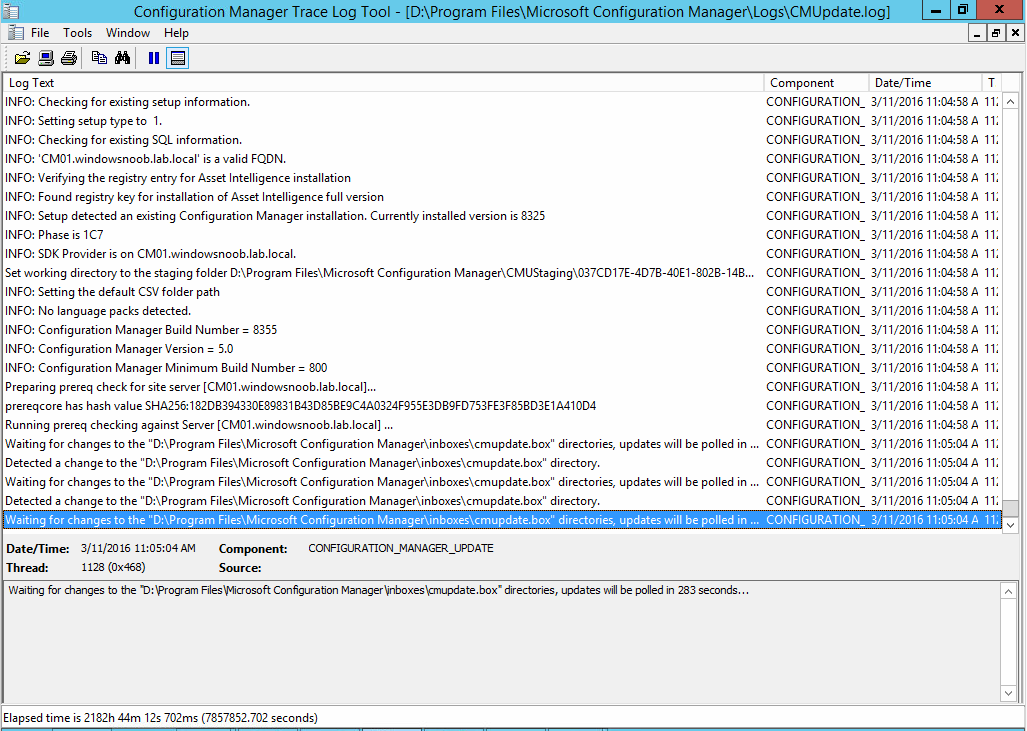Click the log list scroll-down arrow

tap(1011, 525)
